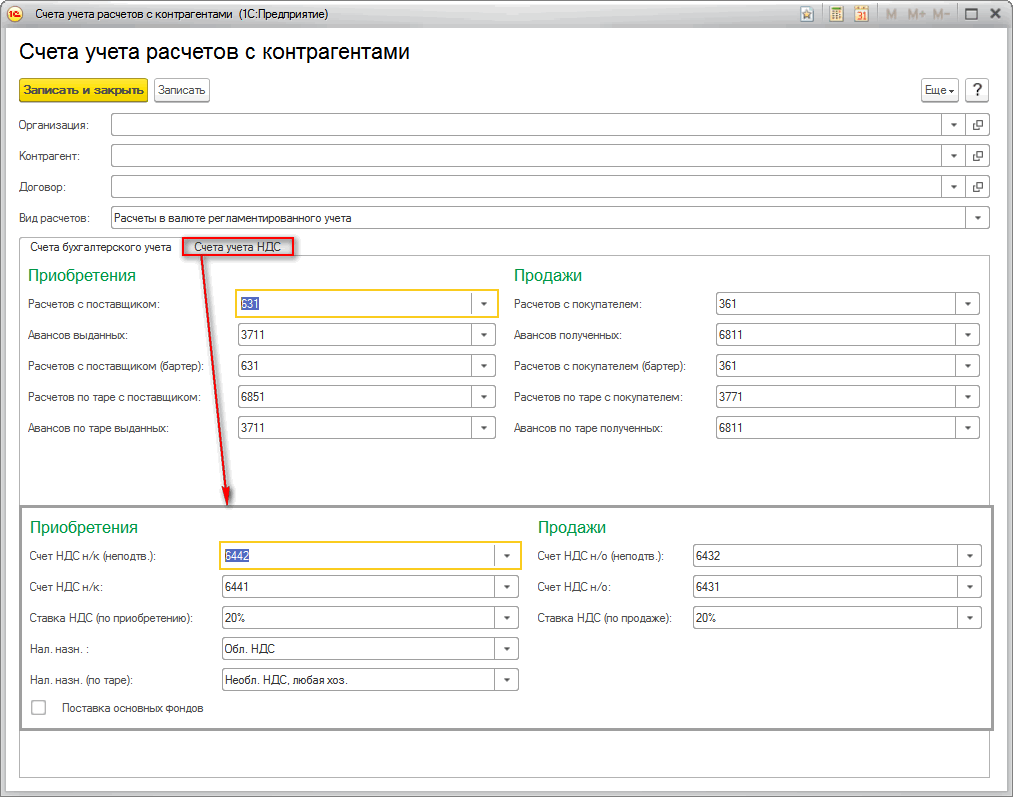Click the 1C application logo icon
The height and width of the screenshot is (797, 1013).
pos(15,14)
